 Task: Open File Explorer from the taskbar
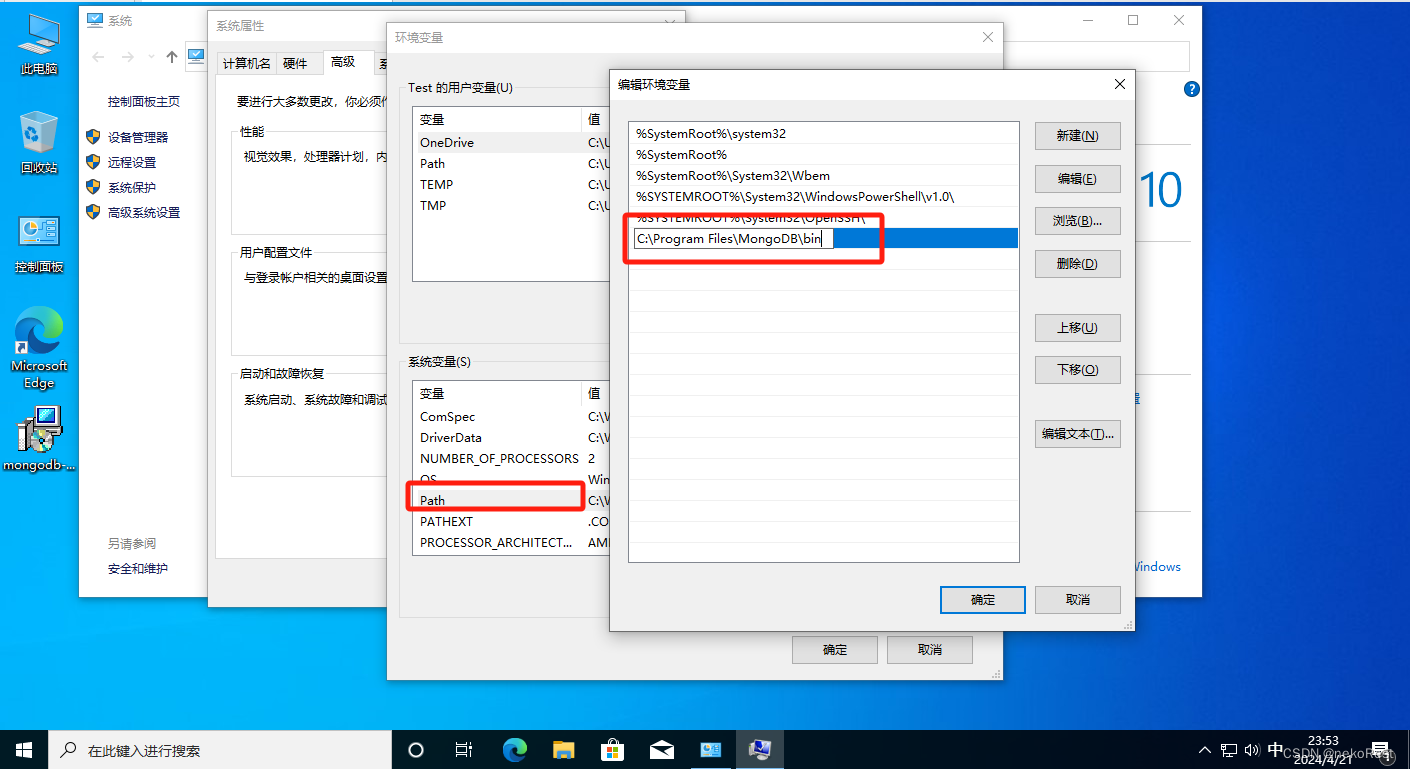563,749
